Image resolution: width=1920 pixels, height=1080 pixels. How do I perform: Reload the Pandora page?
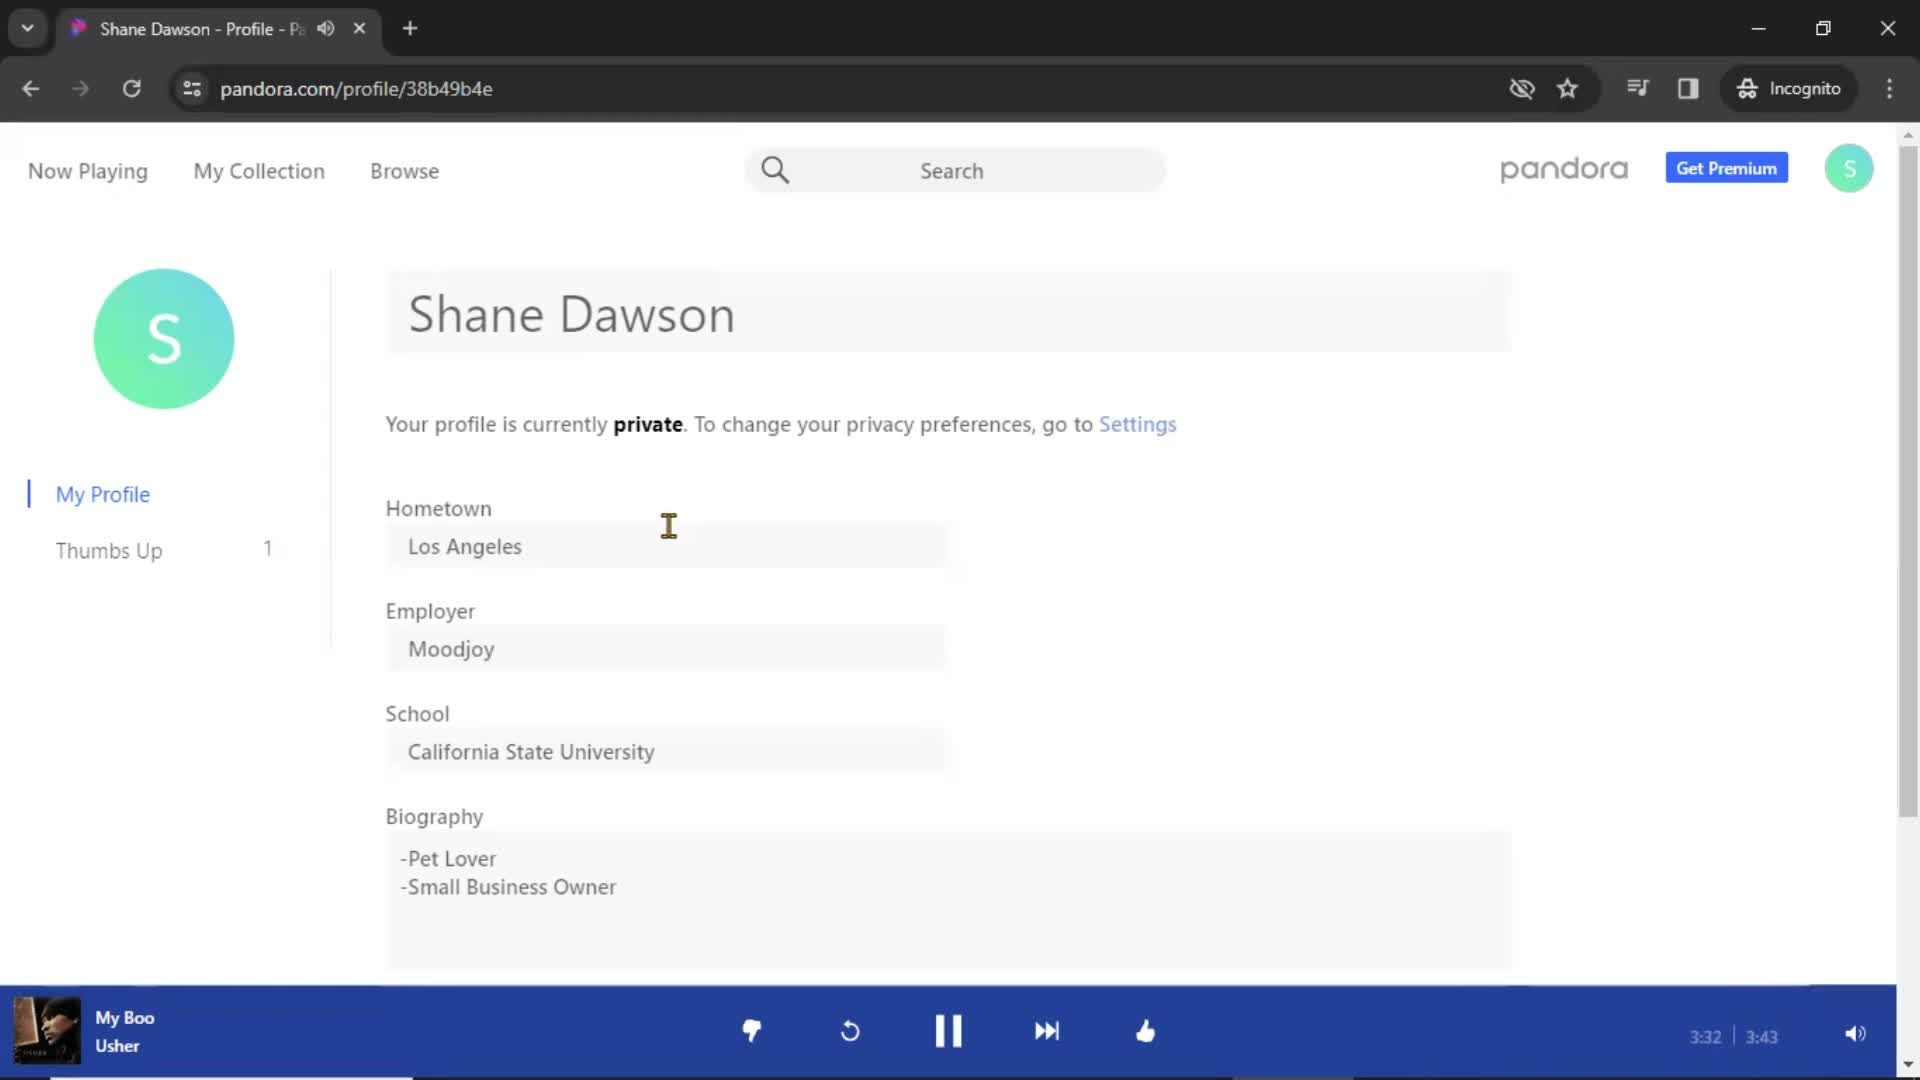click(x=131, y=89)
